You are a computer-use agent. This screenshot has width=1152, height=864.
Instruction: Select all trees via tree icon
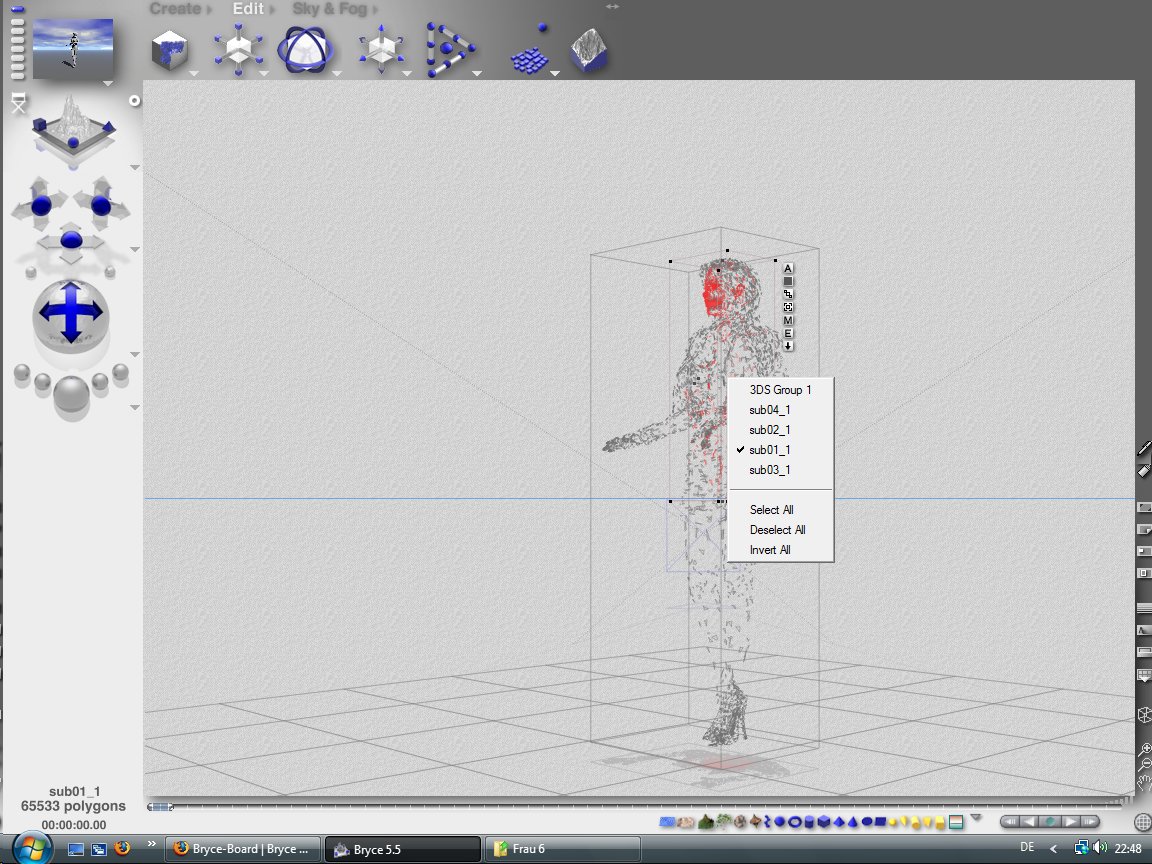724,821
